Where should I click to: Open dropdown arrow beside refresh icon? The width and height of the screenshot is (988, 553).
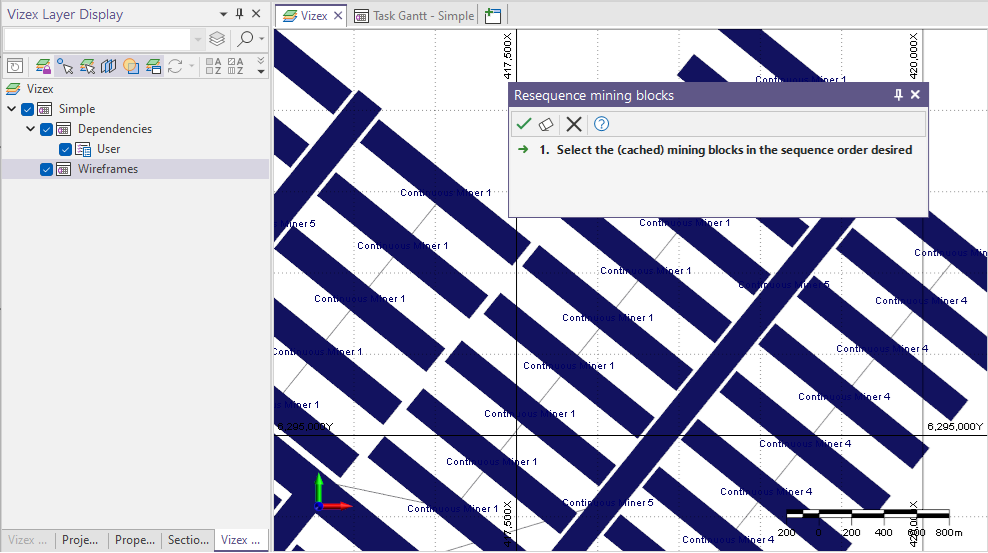point(191,66)
